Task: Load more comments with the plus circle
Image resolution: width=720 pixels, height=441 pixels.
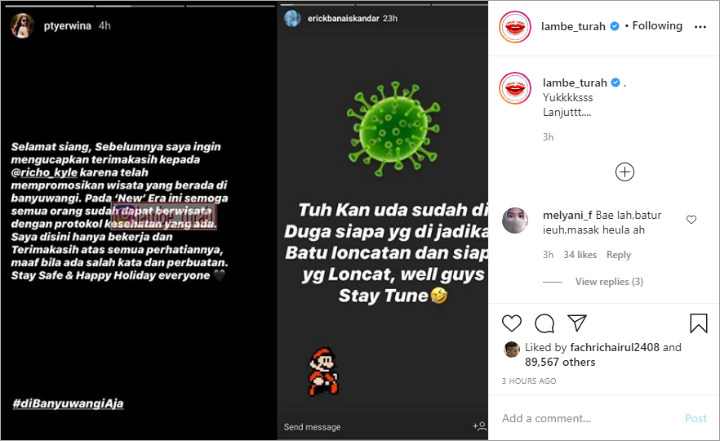Action: pyautogui.click(x=624, y=172)
